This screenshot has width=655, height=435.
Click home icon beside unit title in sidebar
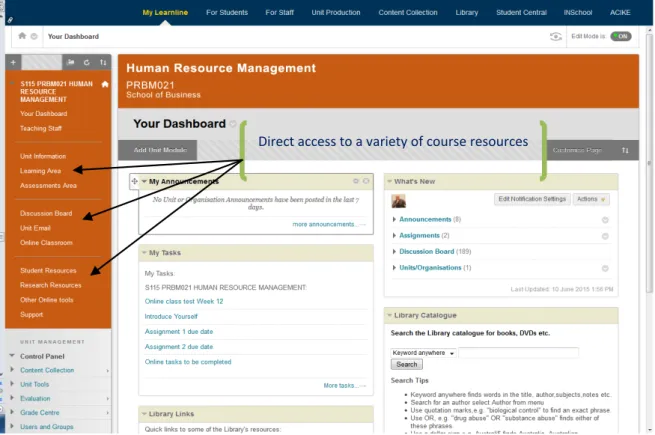[x=105, y=84]
